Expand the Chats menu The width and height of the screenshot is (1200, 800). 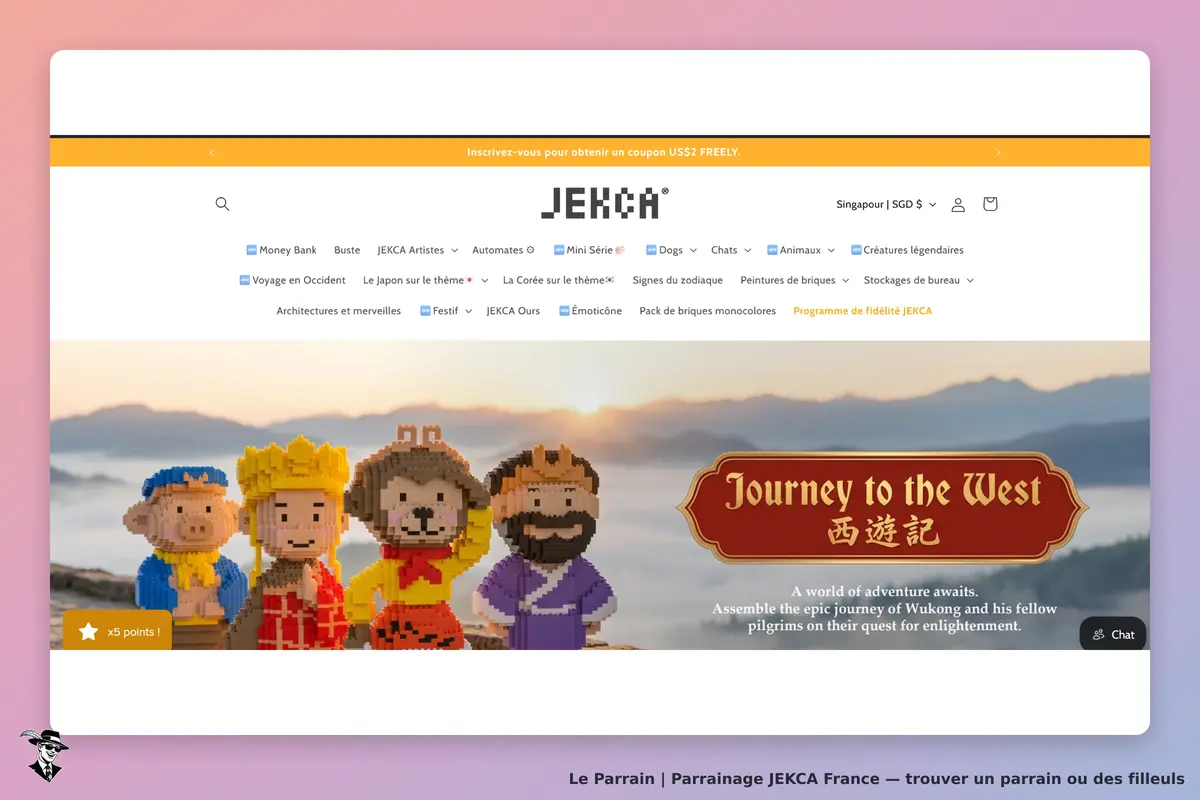tap(731, 250)
